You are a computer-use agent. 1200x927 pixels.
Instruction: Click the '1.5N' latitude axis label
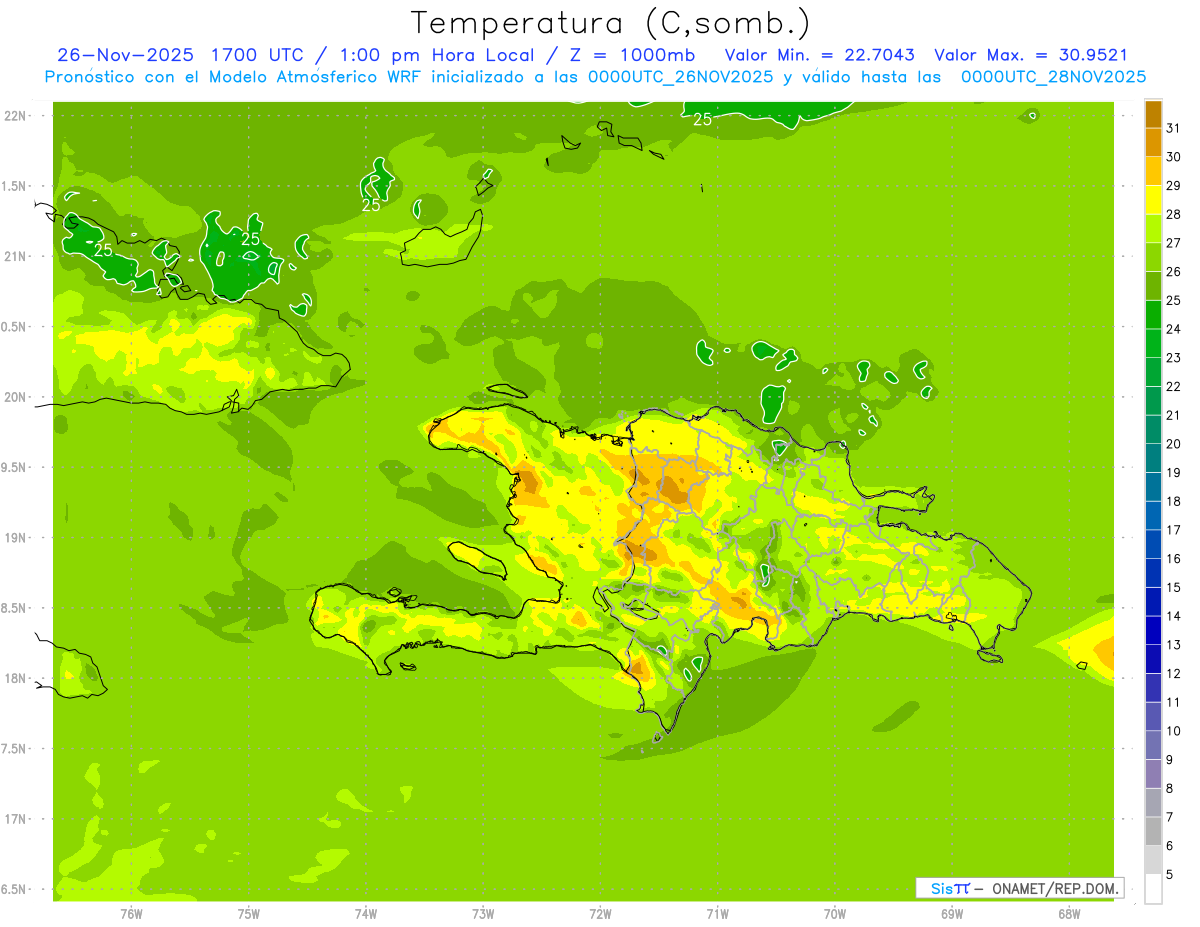tap(14, 186)
